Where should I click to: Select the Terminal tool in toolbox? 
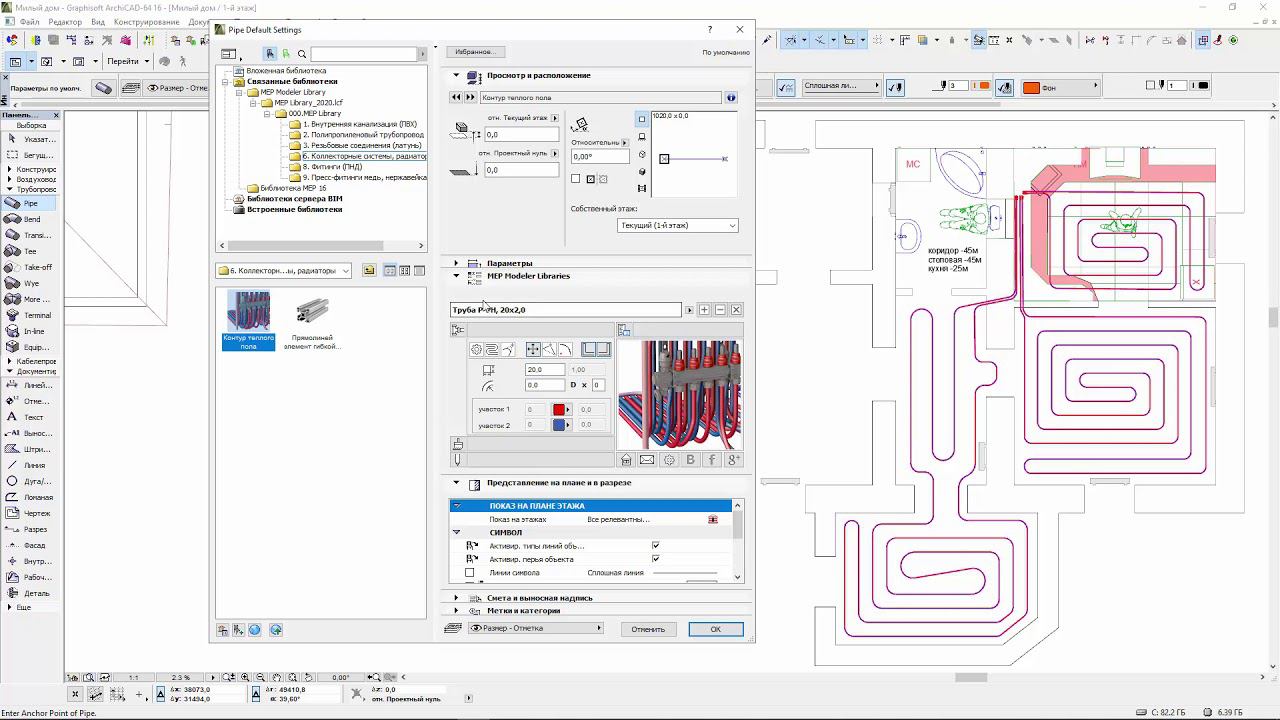click(36, 315)
